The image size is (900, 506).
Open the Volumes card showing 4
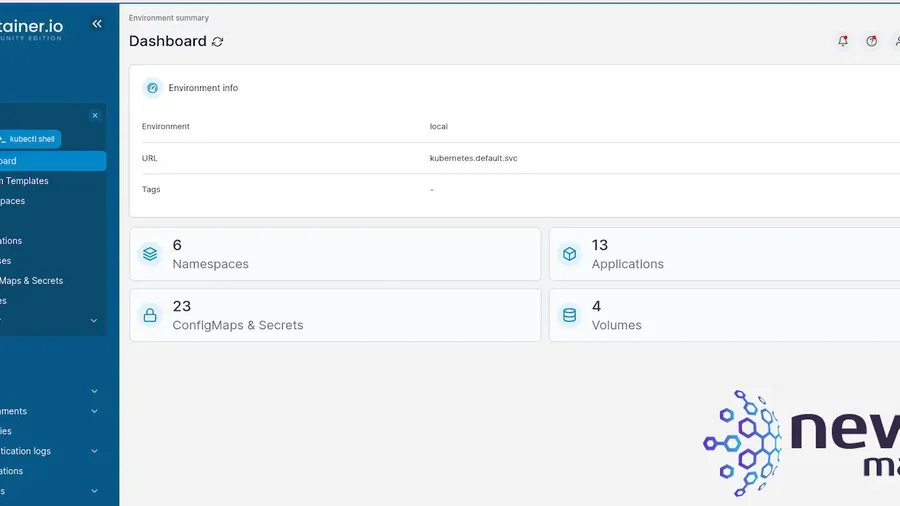coord(724,315)
